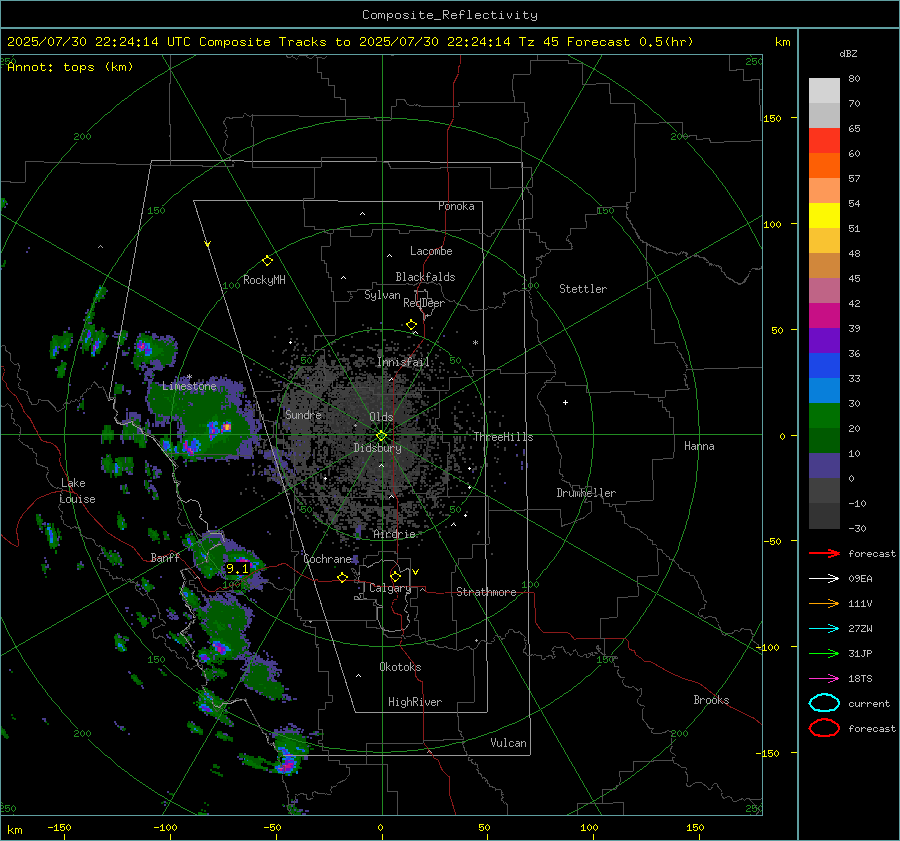Click the Strathmore town label
The height and width of the screenshot is (841, 900).
tap(486, 592)
